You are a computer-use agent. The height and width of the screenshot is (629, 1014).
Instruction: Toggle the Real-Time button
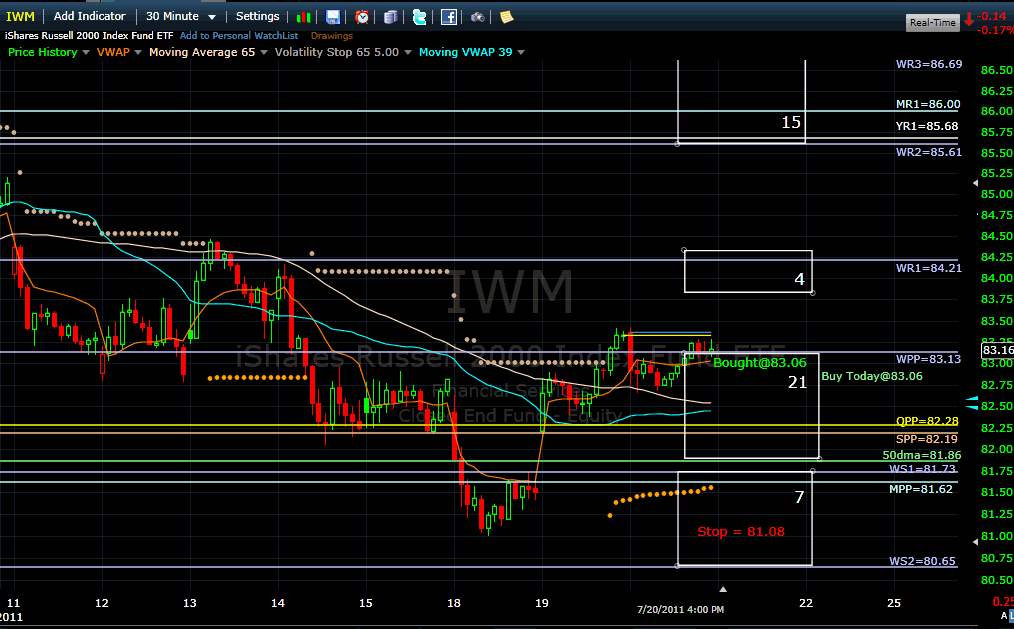coord(932,23)
